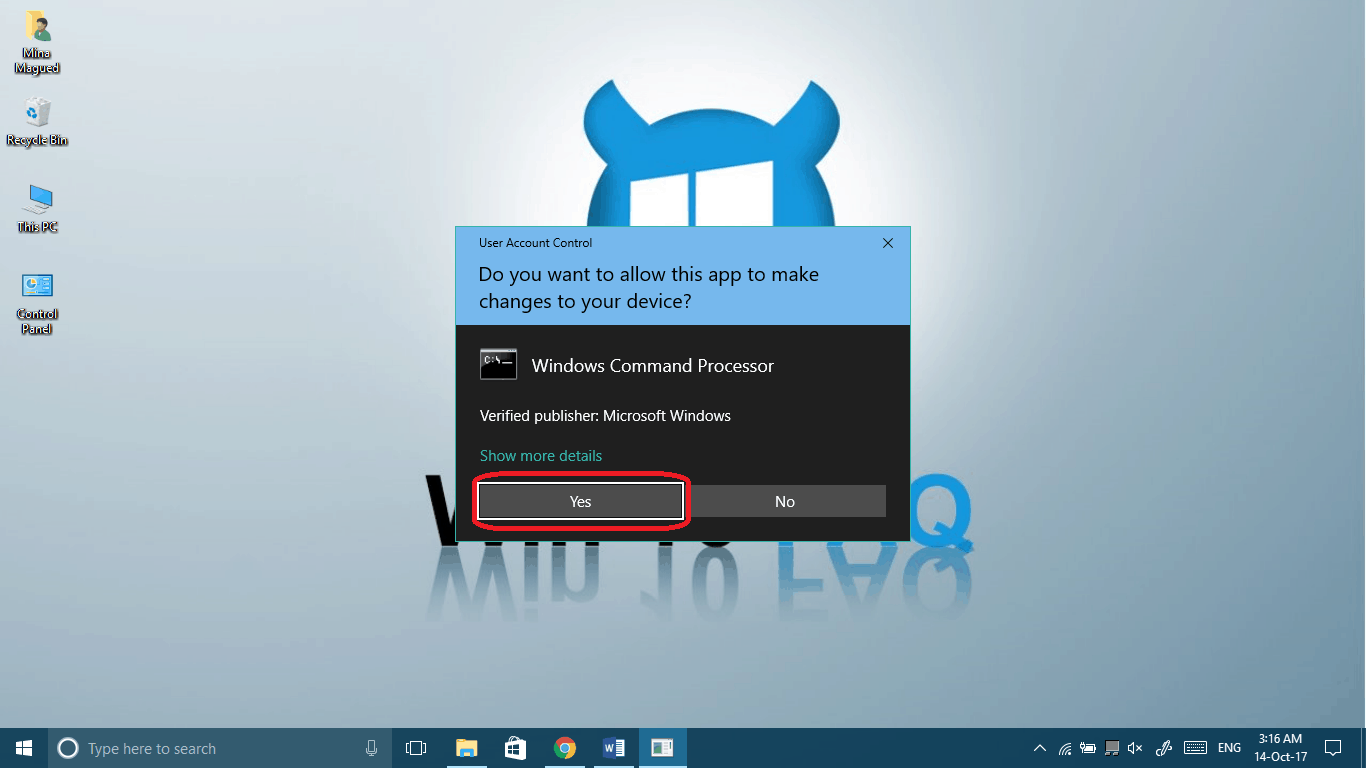This screenshot has height=768, width=1366.
Task: Open the Action Center notifications icon
Action: 1333,748
